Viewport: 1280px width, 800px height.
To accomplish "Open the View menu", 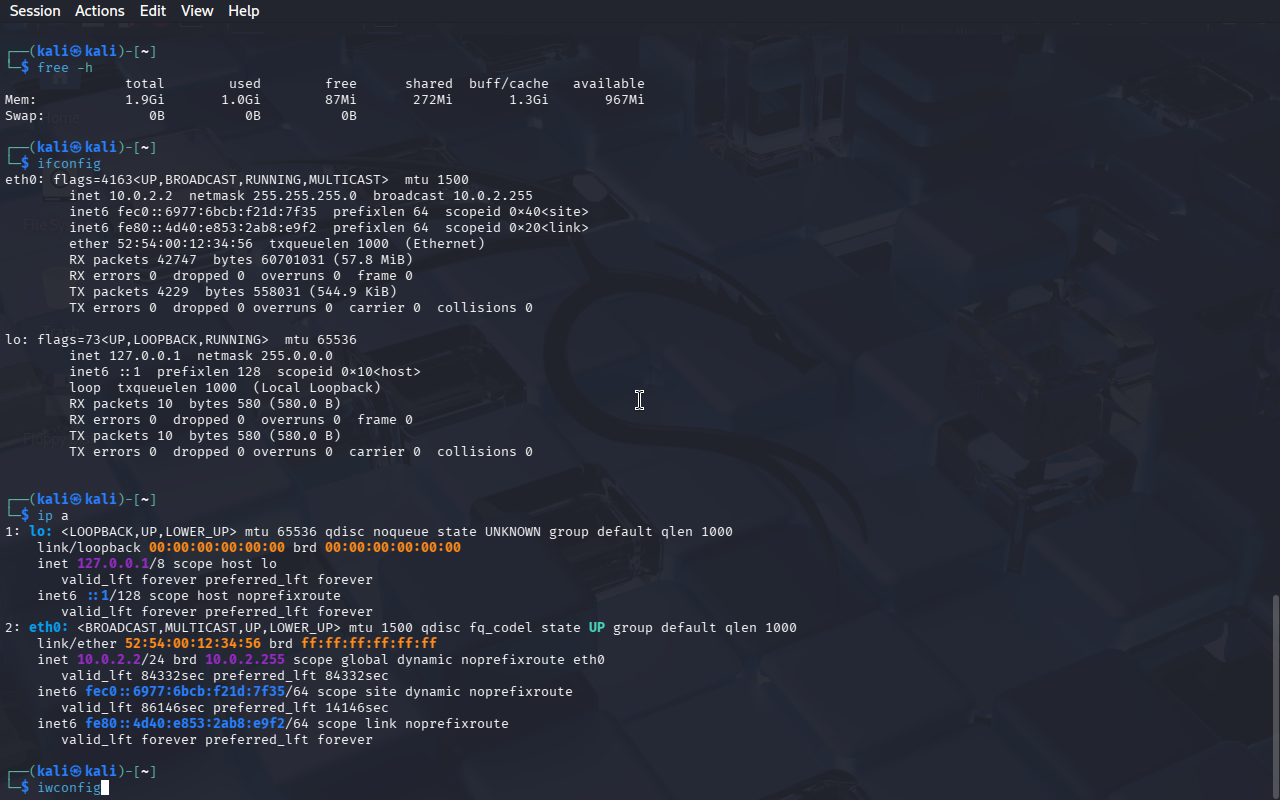I will point(197,11).
